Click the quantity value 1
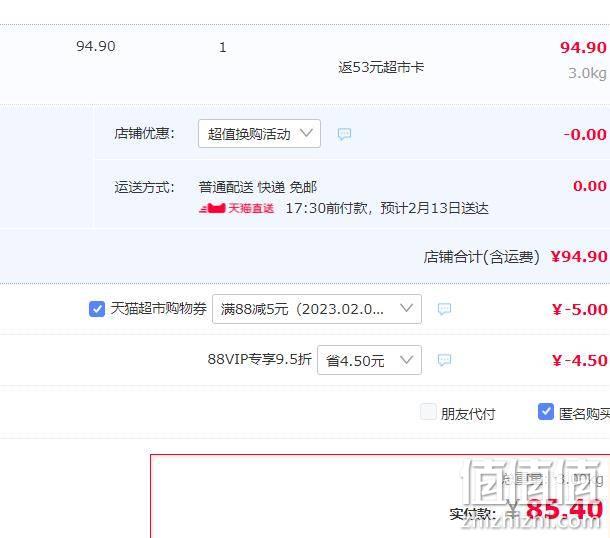 (223, 47)
